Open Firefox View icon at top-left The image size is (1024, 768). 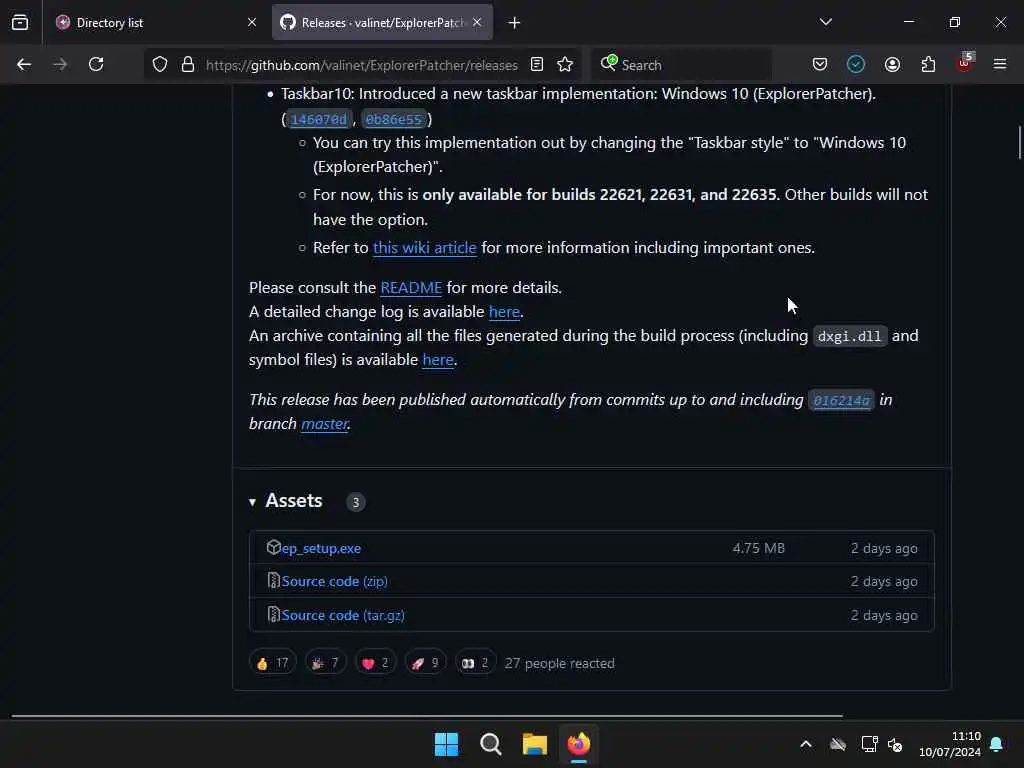[x=20, y=22]
